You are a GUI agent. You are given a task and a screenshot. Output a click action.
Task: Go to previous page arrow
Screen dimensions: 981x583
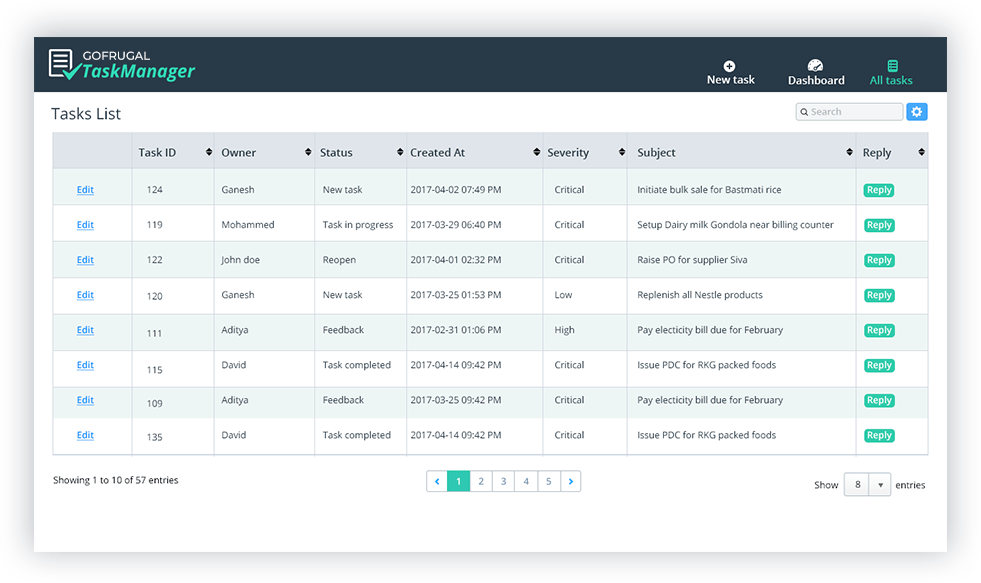[x=436, y=482]
